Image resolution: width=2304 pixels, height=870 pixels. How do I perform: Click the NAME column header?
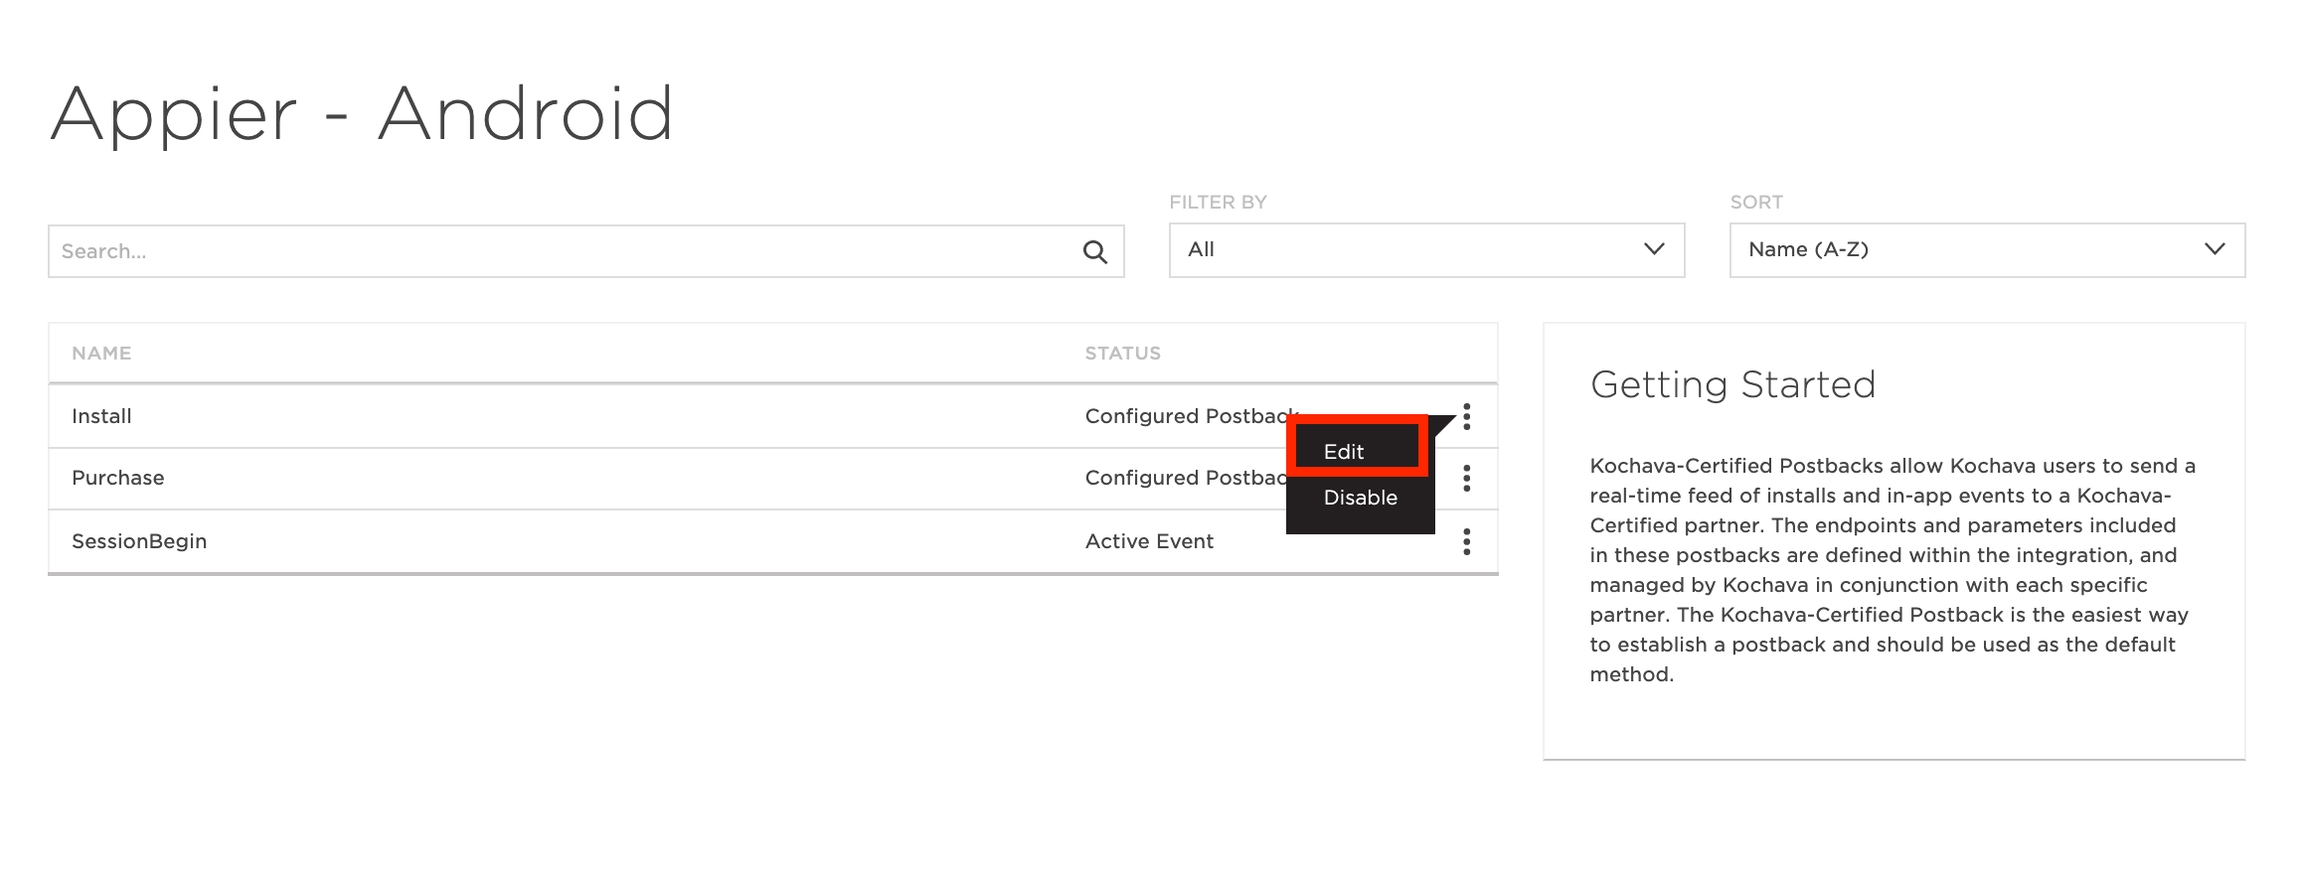coord(102,353)
